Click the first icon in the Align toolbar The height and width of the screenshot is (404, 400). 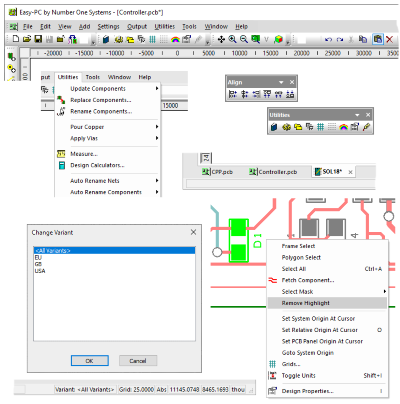tap(233, 94)
